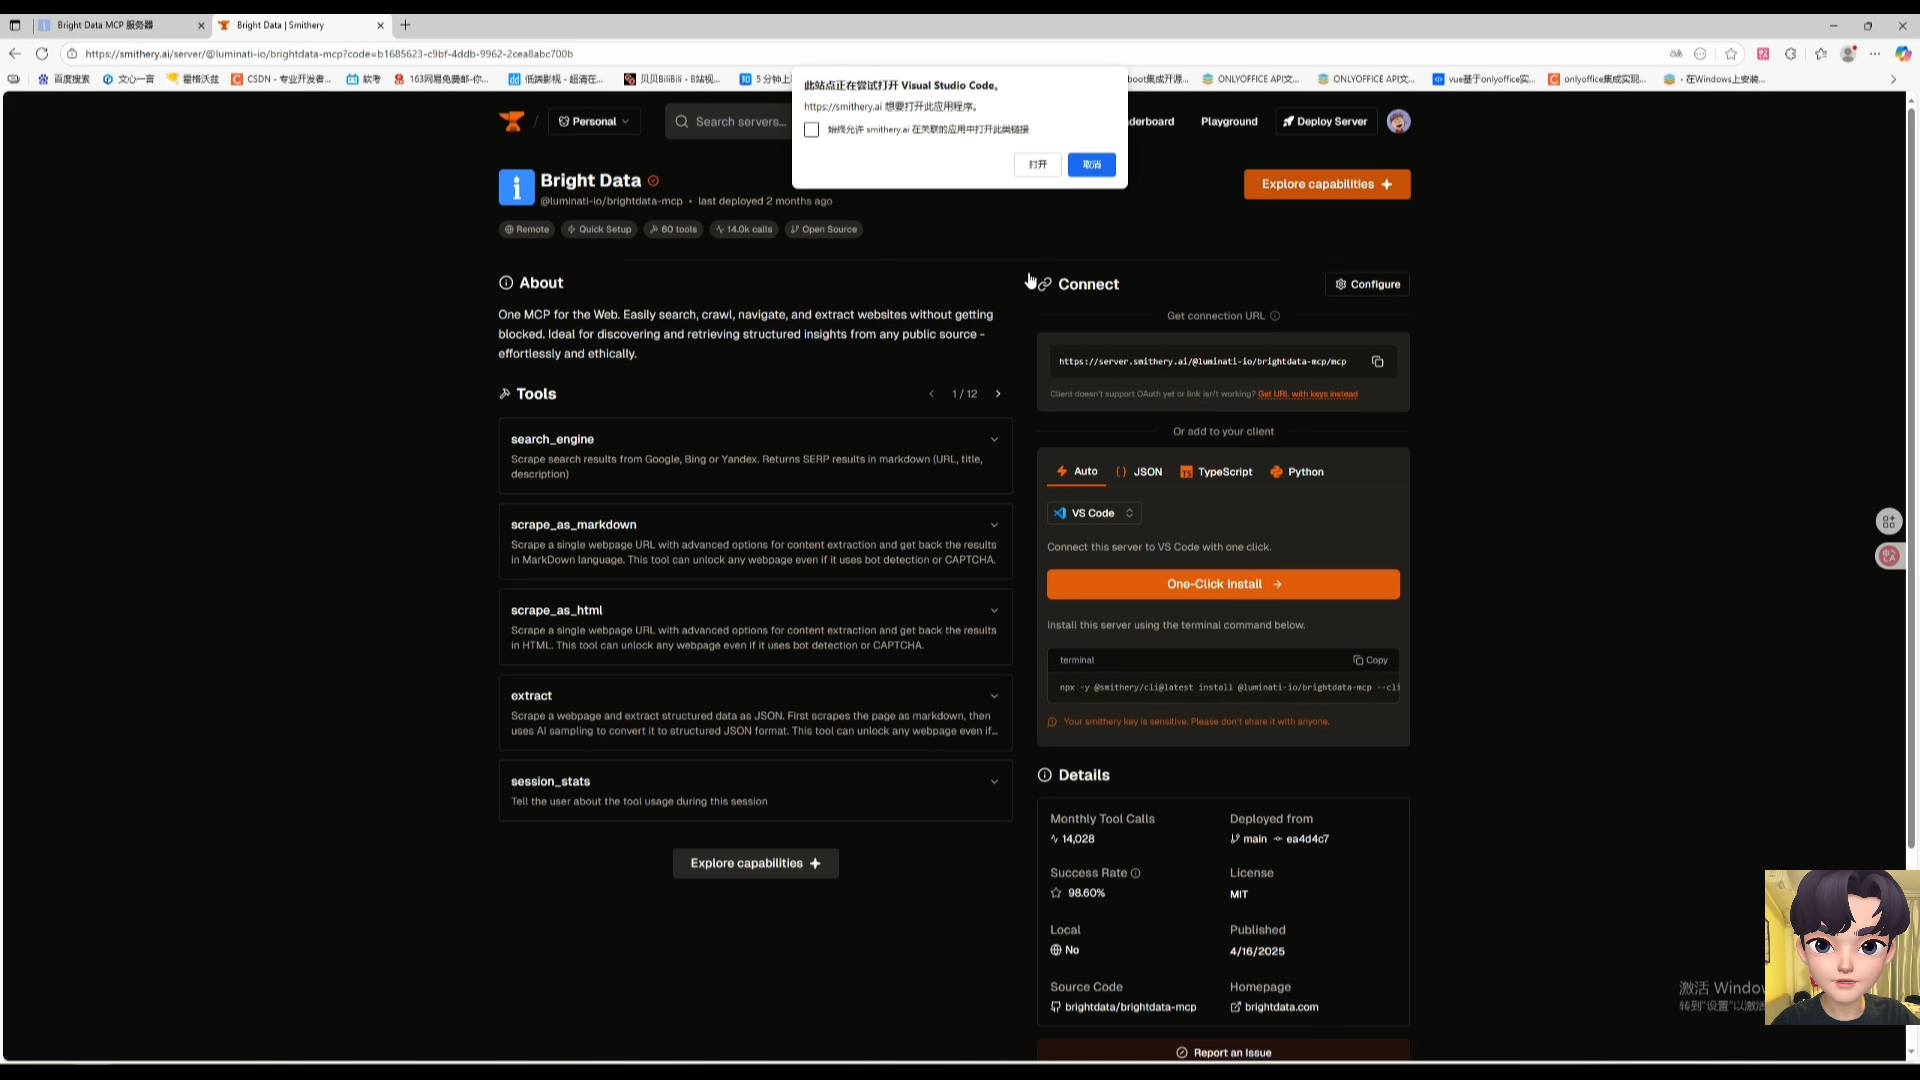This screenshot has width=1920, height=1080.
Task: Show more bookmarks chevron
Action: pyautogui.click(x=1893, y=79)
